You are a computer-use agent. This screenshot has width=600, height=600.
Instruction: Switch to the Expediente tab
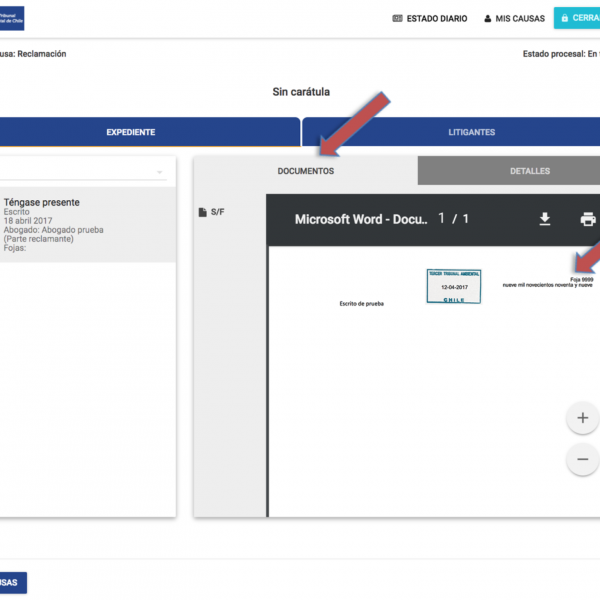[130, 132]
